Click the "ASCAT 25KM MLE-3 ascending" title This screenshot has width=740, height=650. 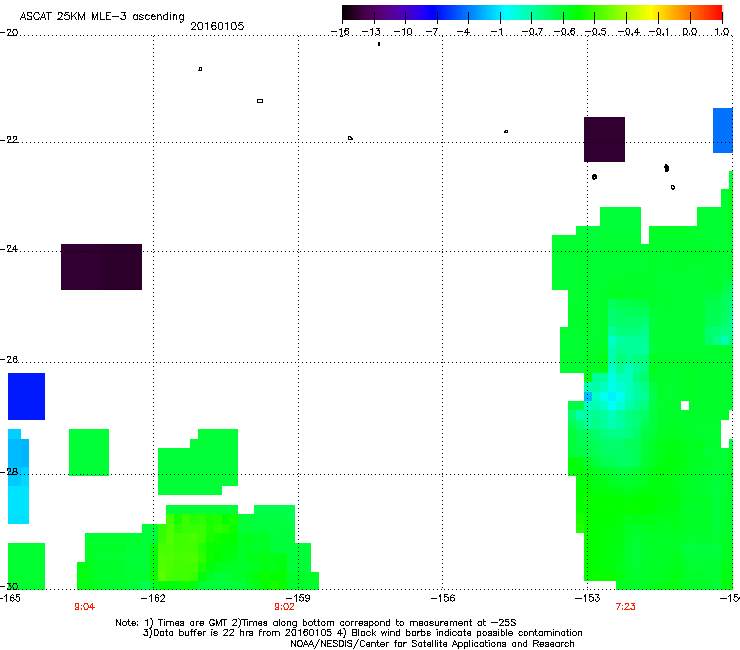pyautogui.click(x=102, y=17)
